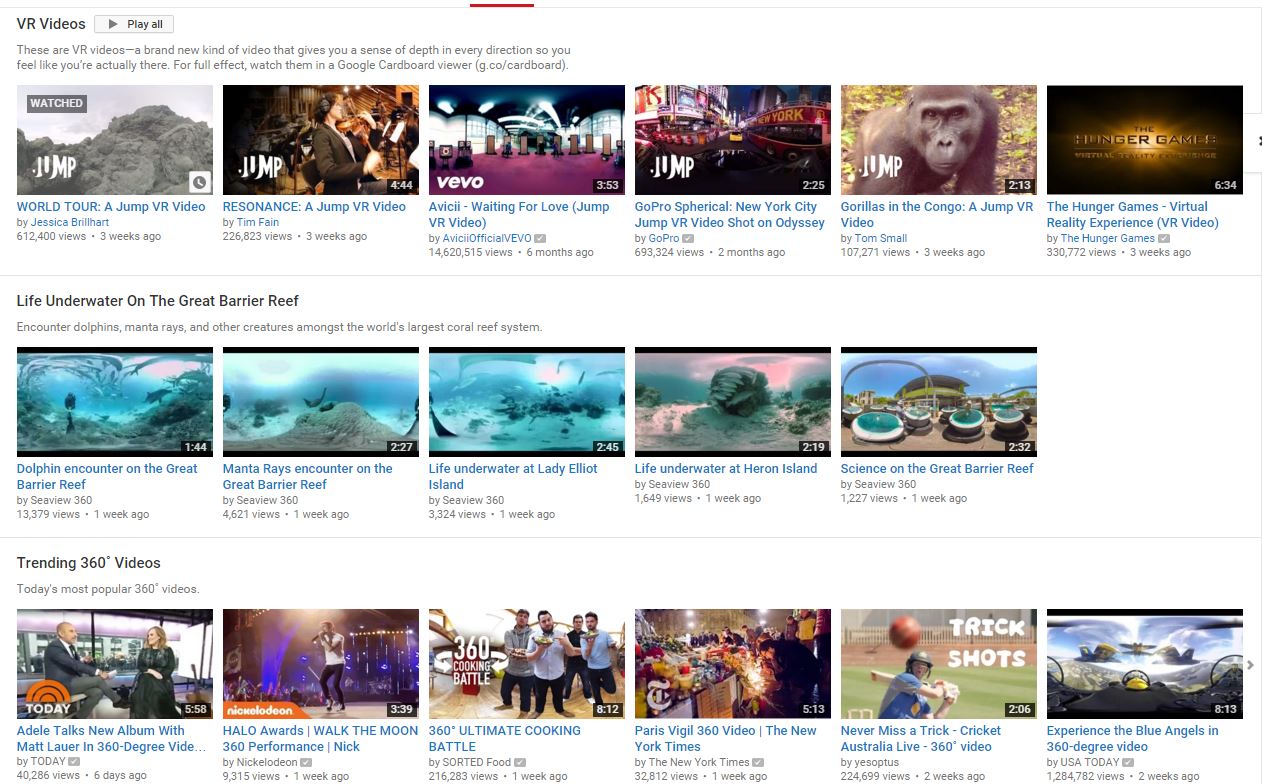Visit Seaview 360 channel under Science on the Reef
This screenshot has width=1262, height=784.
(885, 484)
